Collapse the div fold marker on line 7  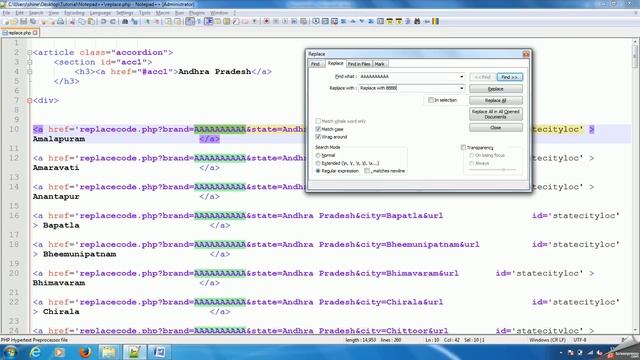point(29,100)
